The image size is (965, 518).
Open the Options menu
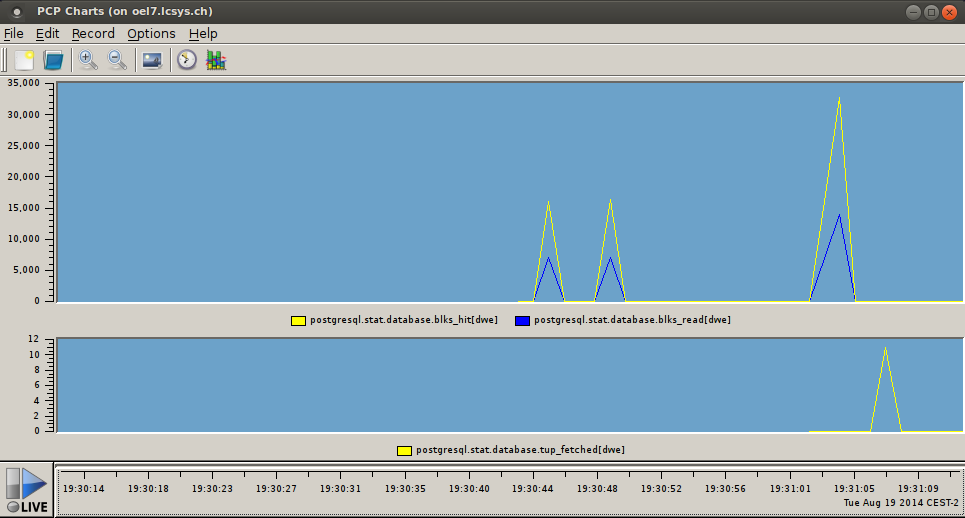(x=151, y=33)
